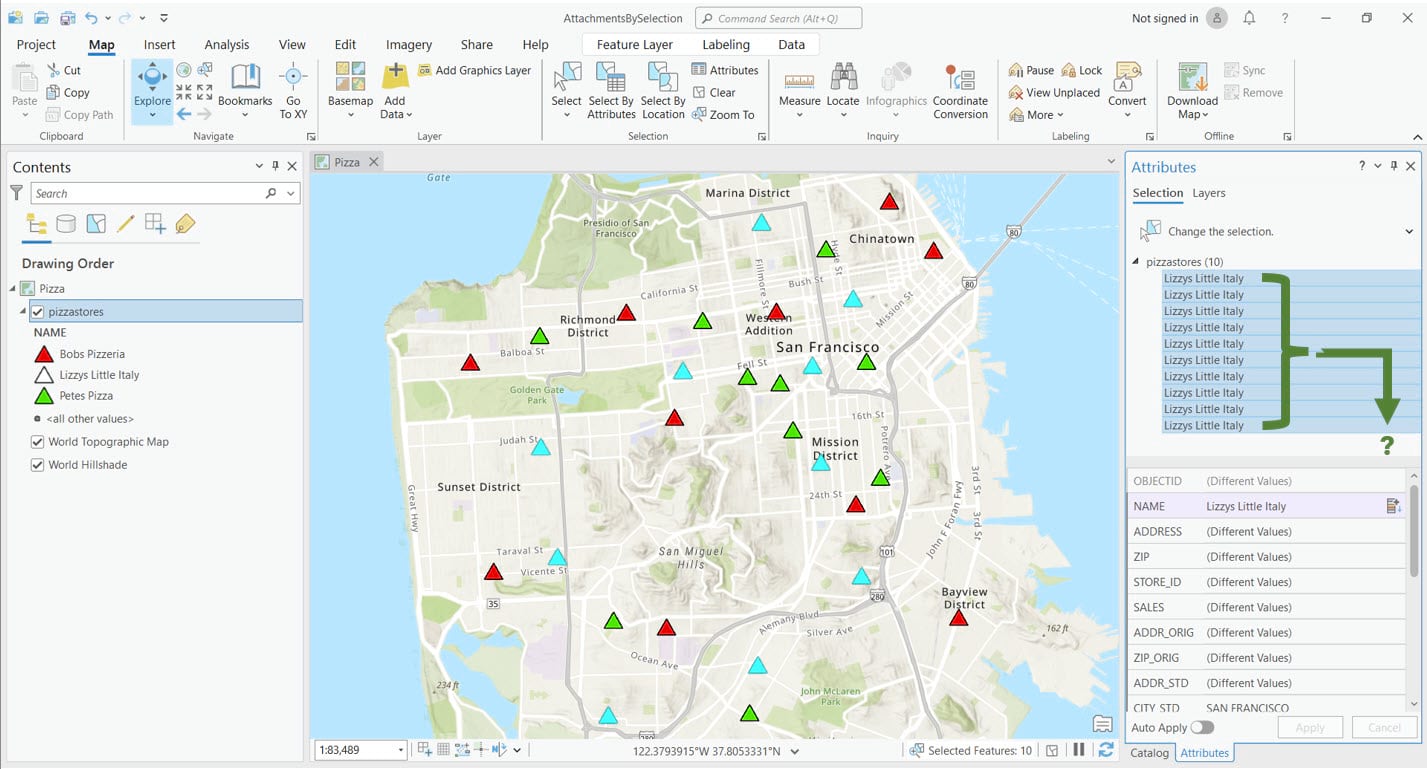Open the map scale dropdown
The width and height of the screenshot is (1427, 769).
399,749
